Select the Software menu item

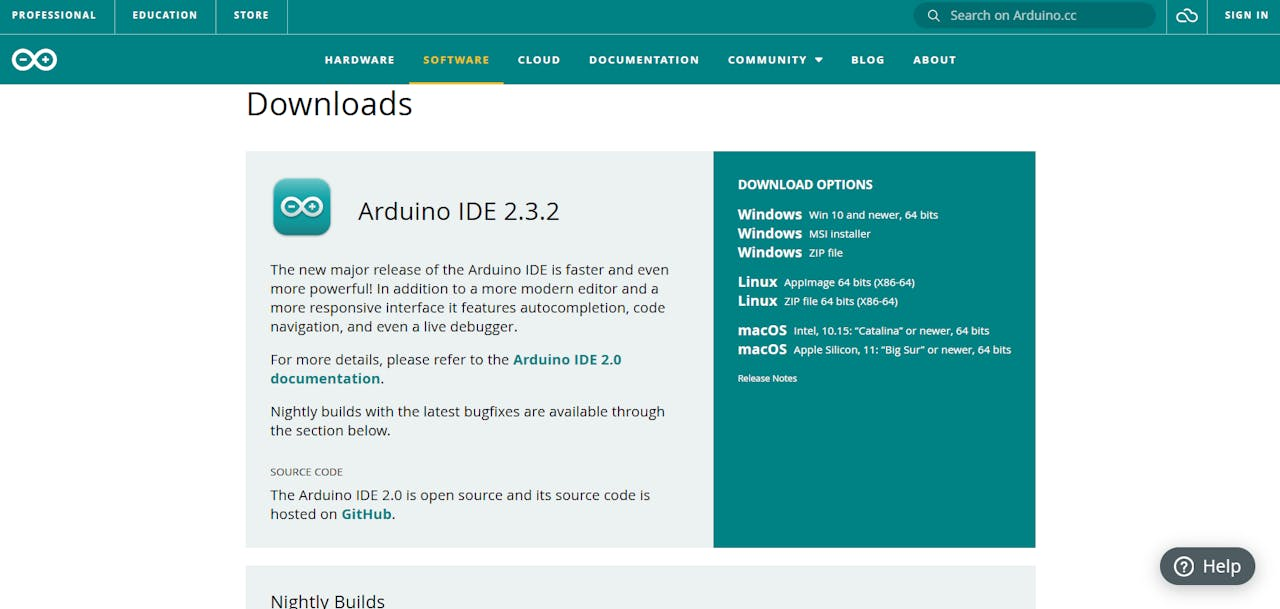point(456,60)
